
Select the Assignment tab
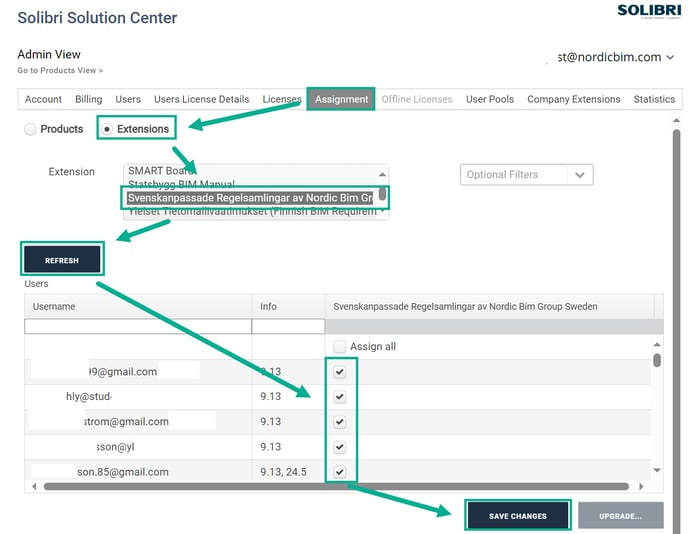coord(341,99)
